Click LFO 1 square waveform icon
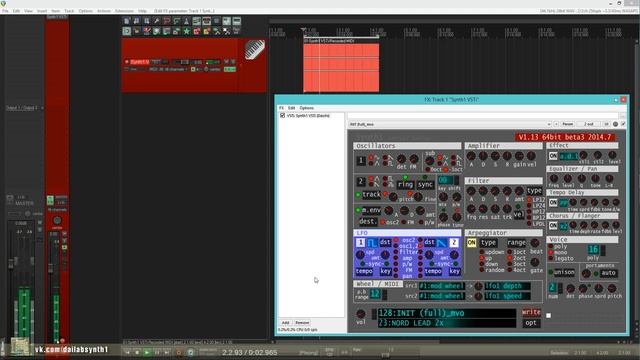The width and height of the screenshot is (640, 360). click(372, 243)
